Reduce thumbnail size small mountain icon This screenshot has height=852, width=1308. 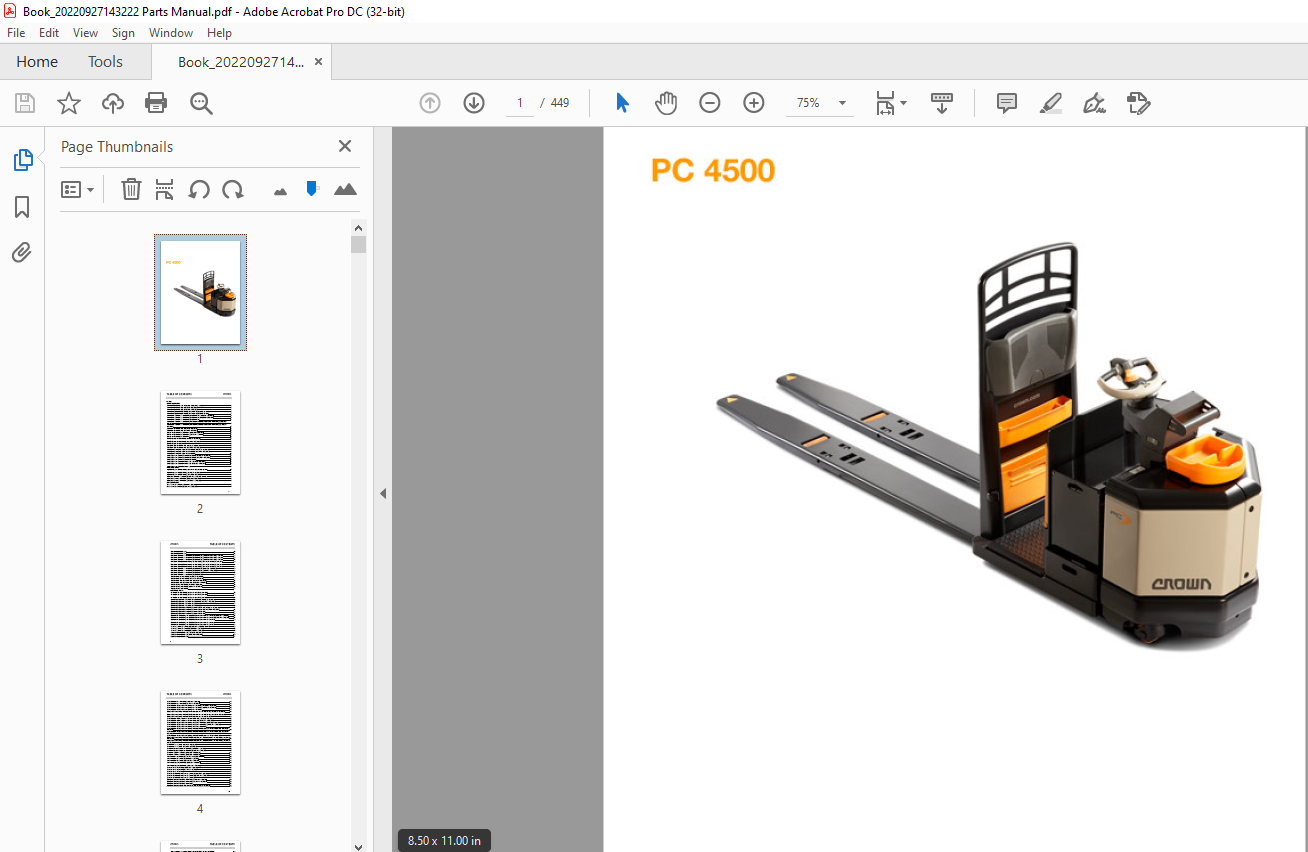point(280,190)
